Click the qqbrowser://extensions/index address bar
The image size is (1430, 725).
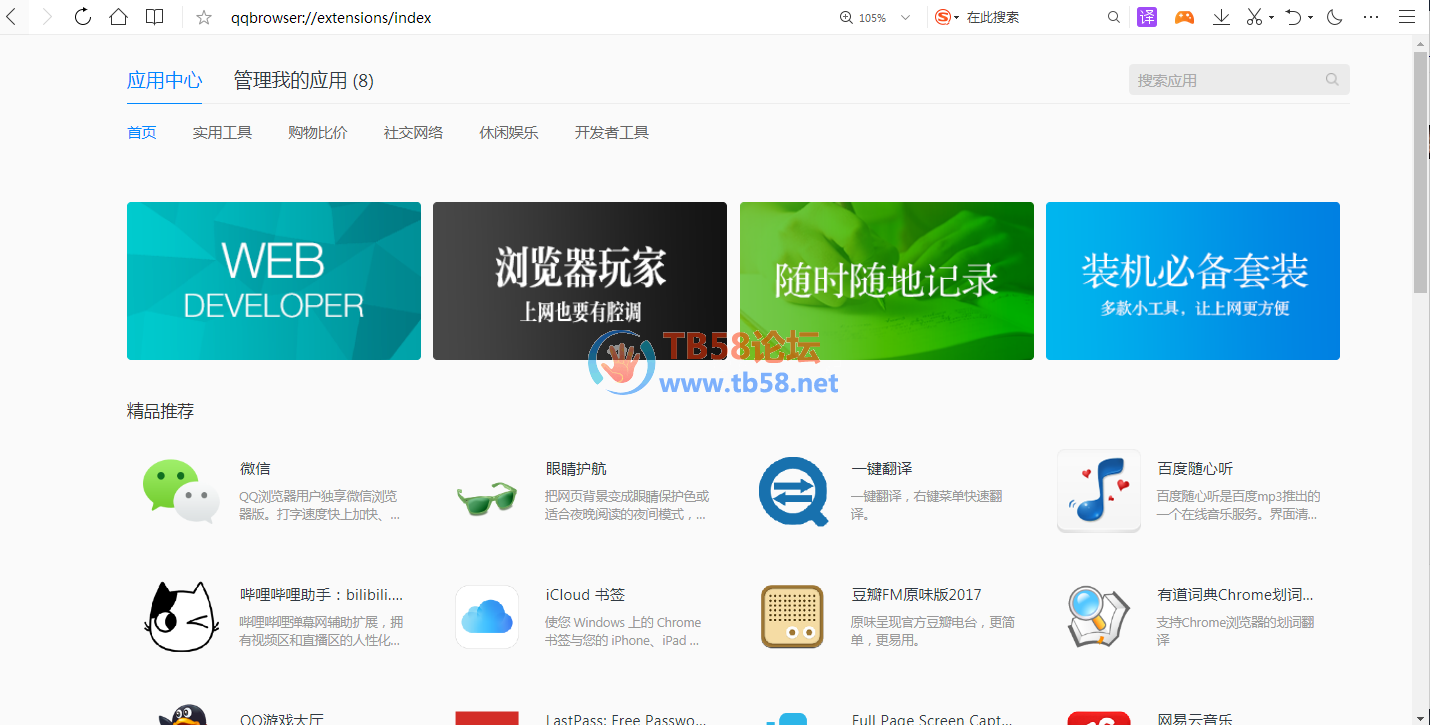pos(331,17)
